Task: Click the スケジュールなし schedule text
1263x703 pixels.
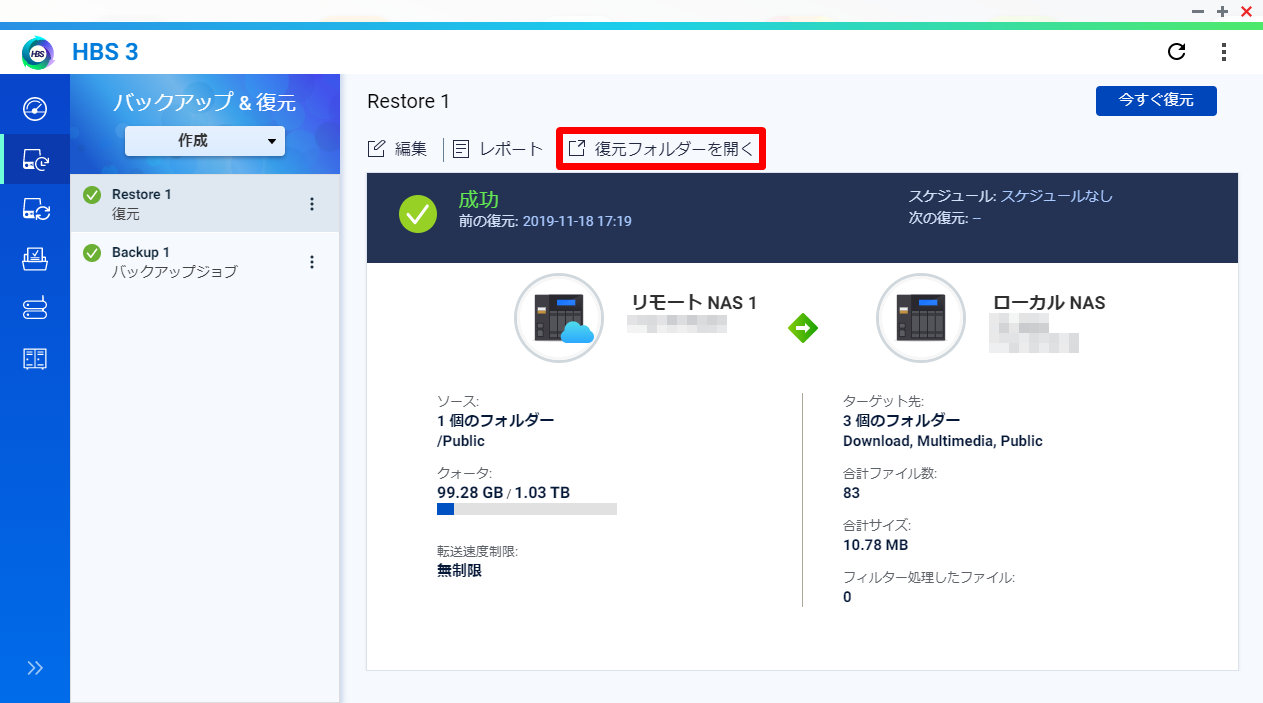Action: (1056, 196)
